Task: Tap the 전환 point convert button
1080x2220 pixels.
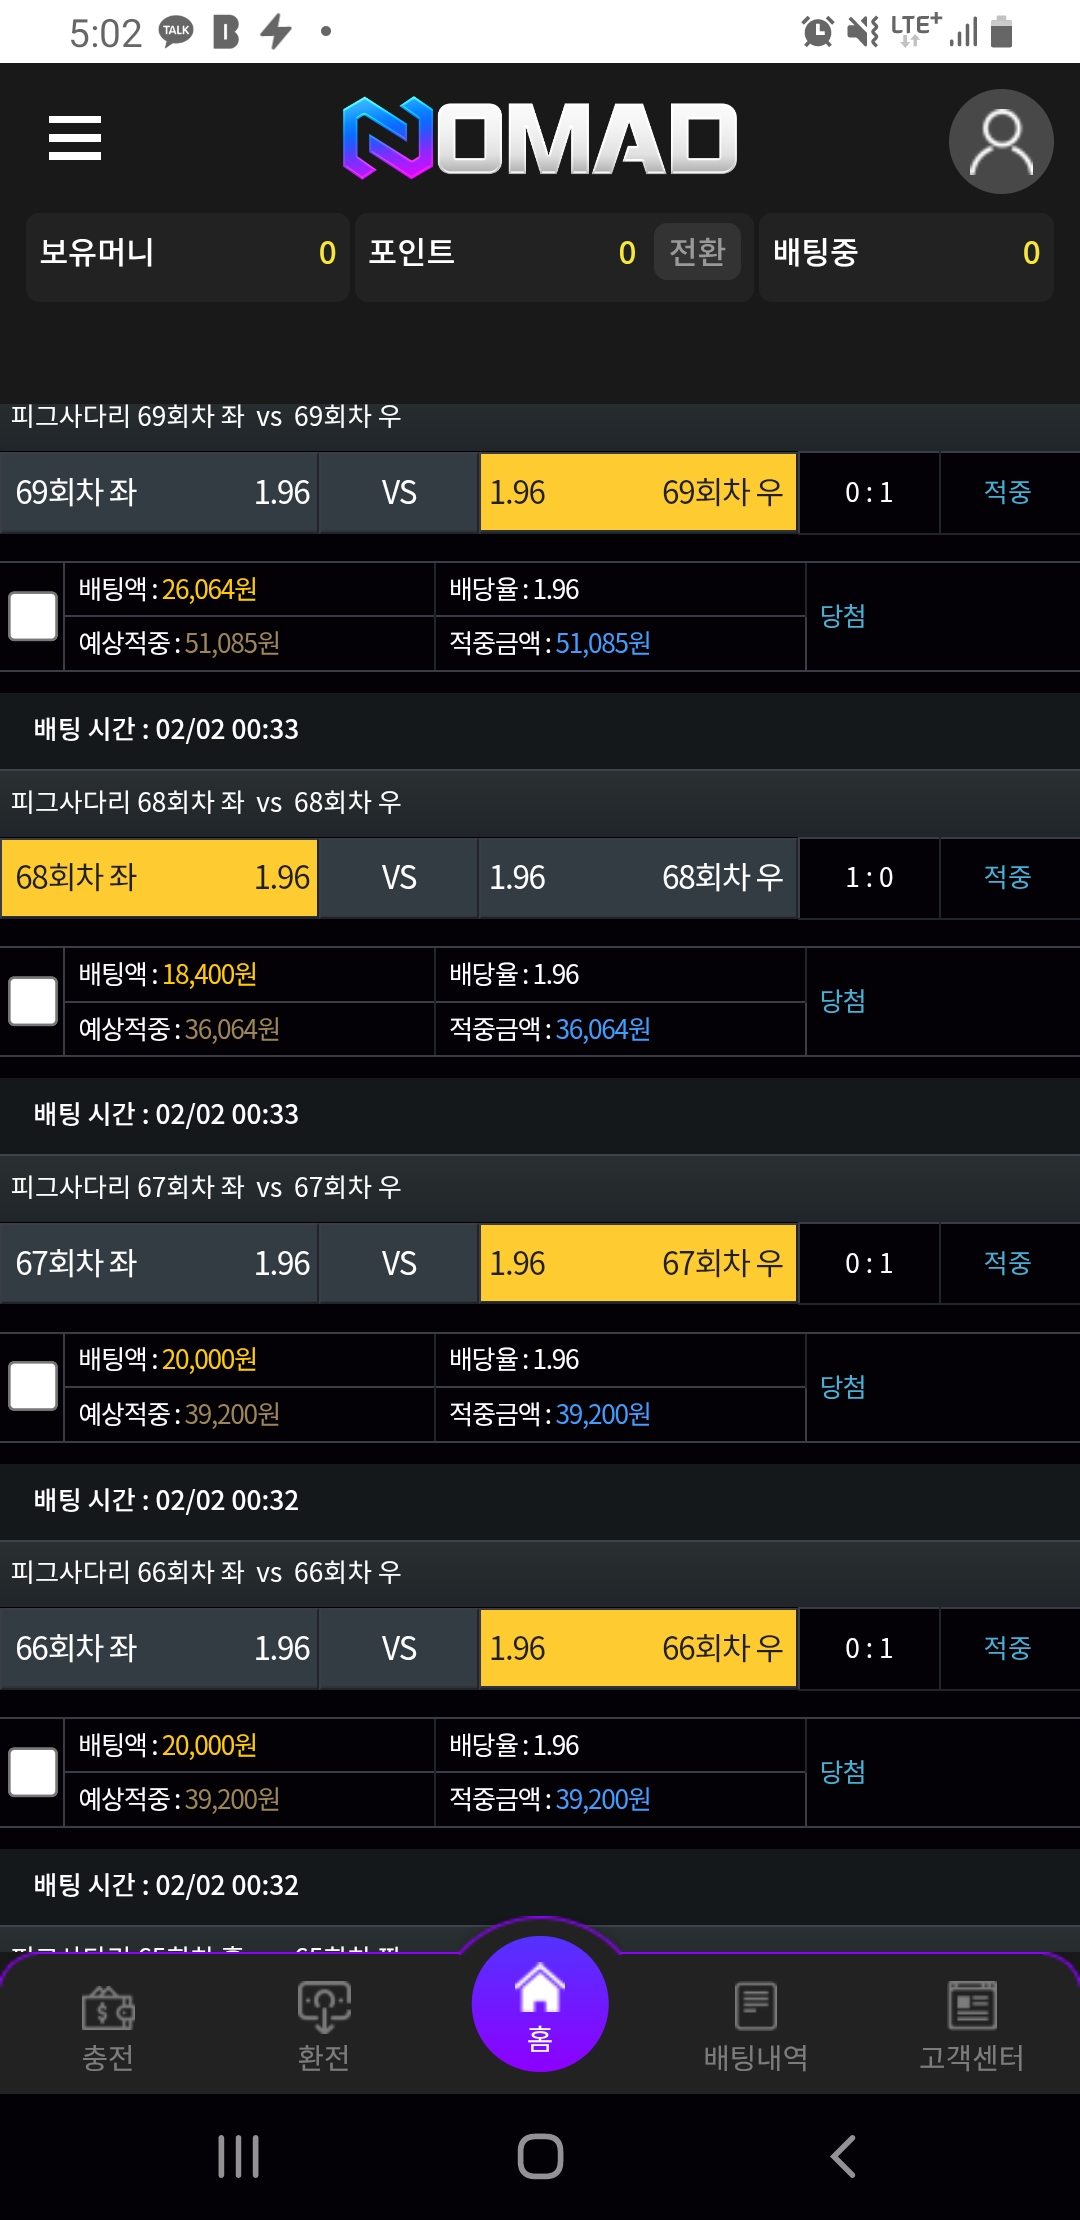Action: (697, 252)
